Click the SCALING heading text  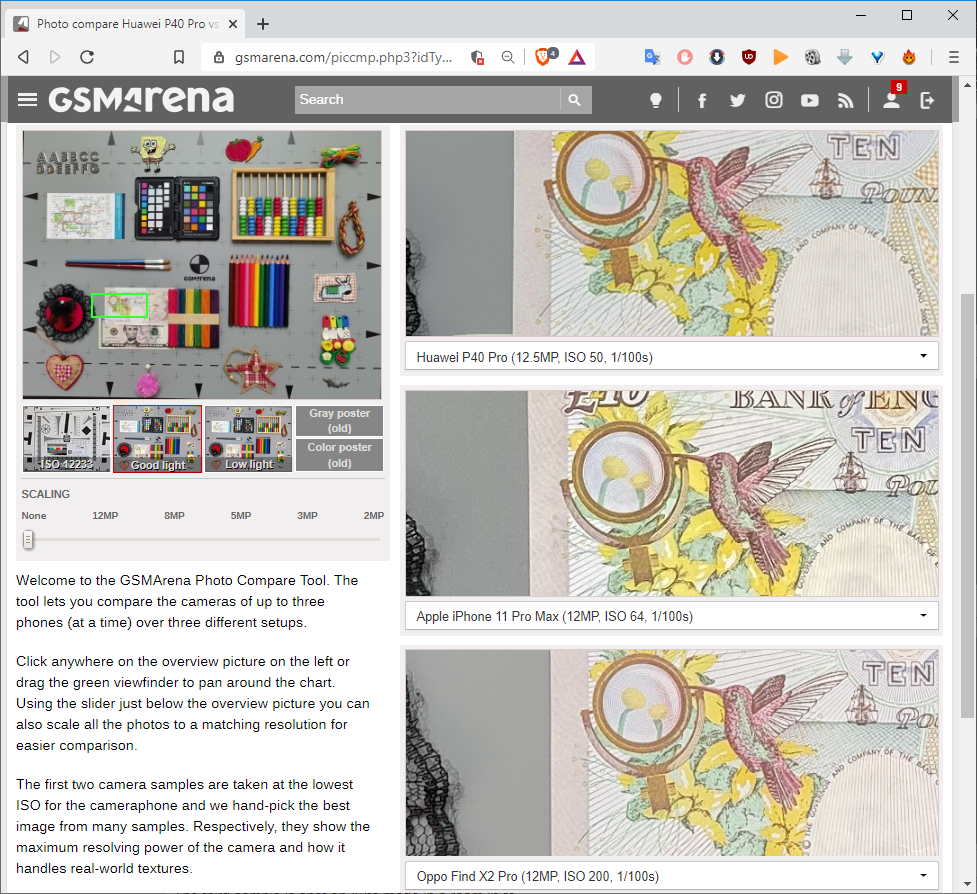(45, 494)
